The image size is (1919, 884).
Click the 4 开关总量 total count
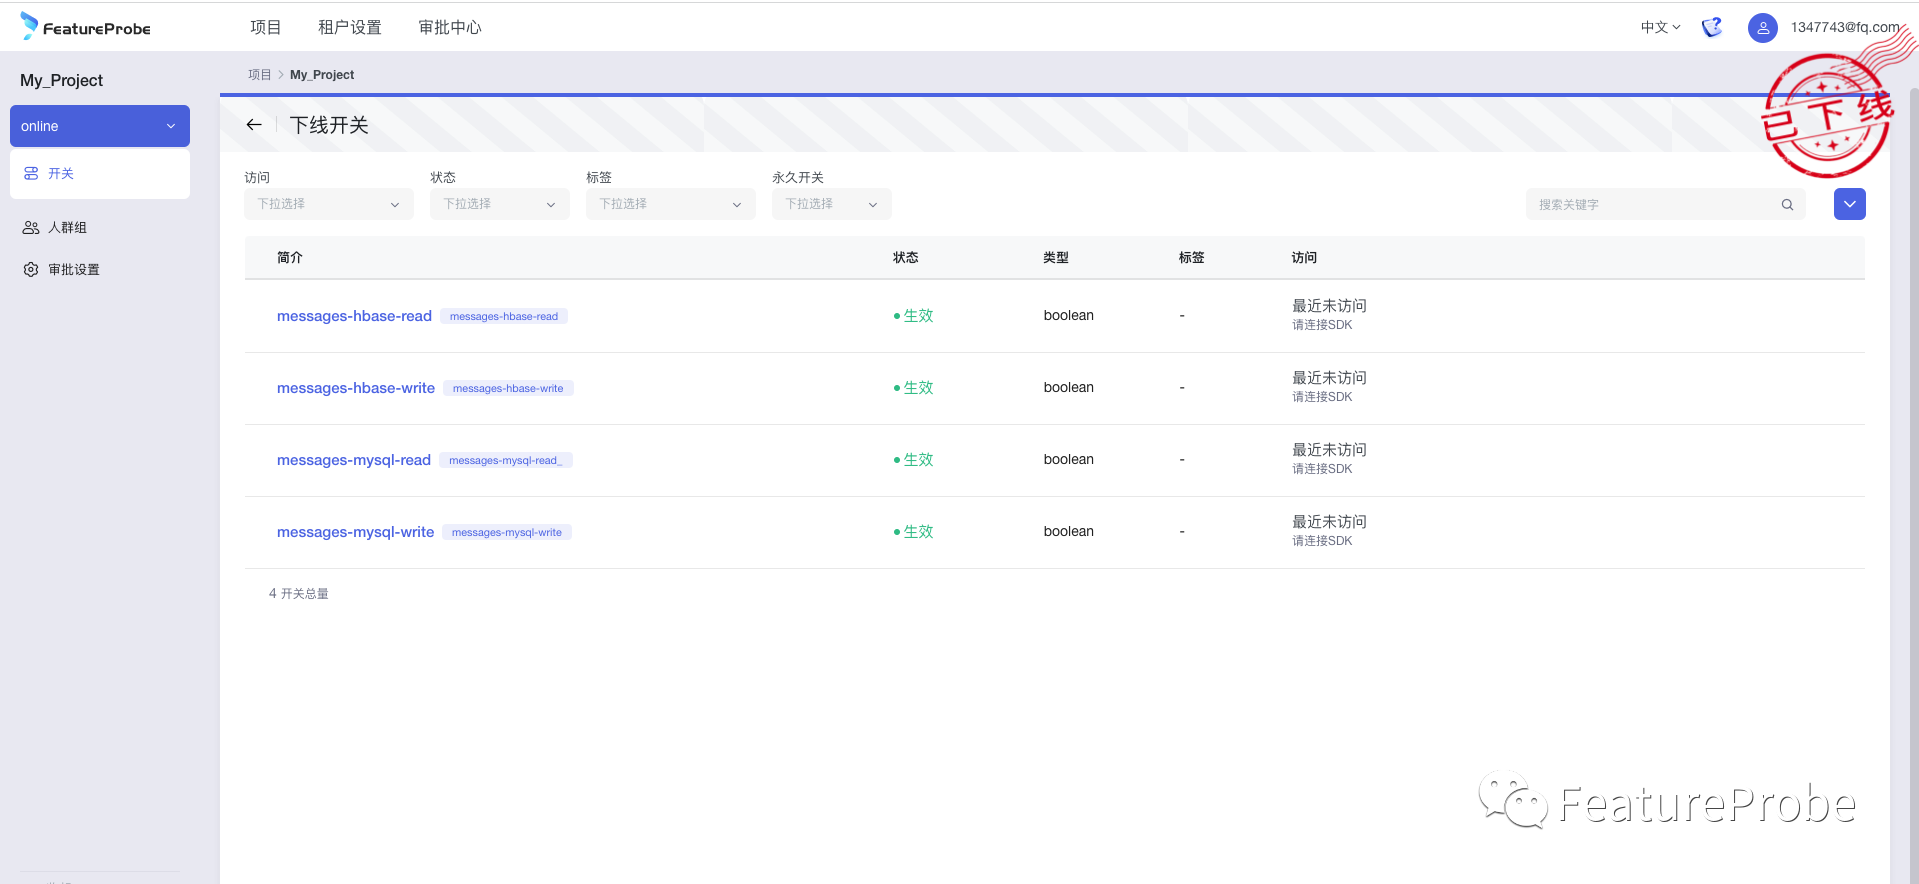pyautogui.click(x=299, y=594)
